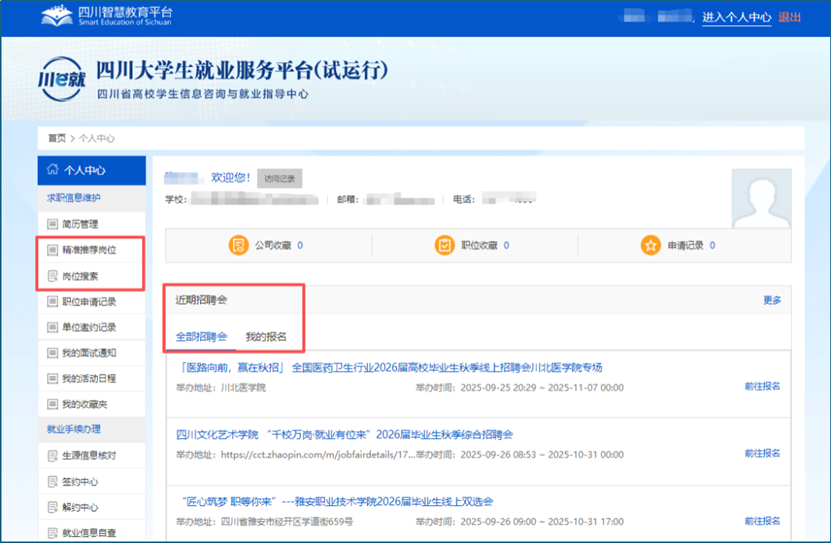Click the icon next to 精准推荐岗位
Screen dimensions: 831x543
[52, 250]
